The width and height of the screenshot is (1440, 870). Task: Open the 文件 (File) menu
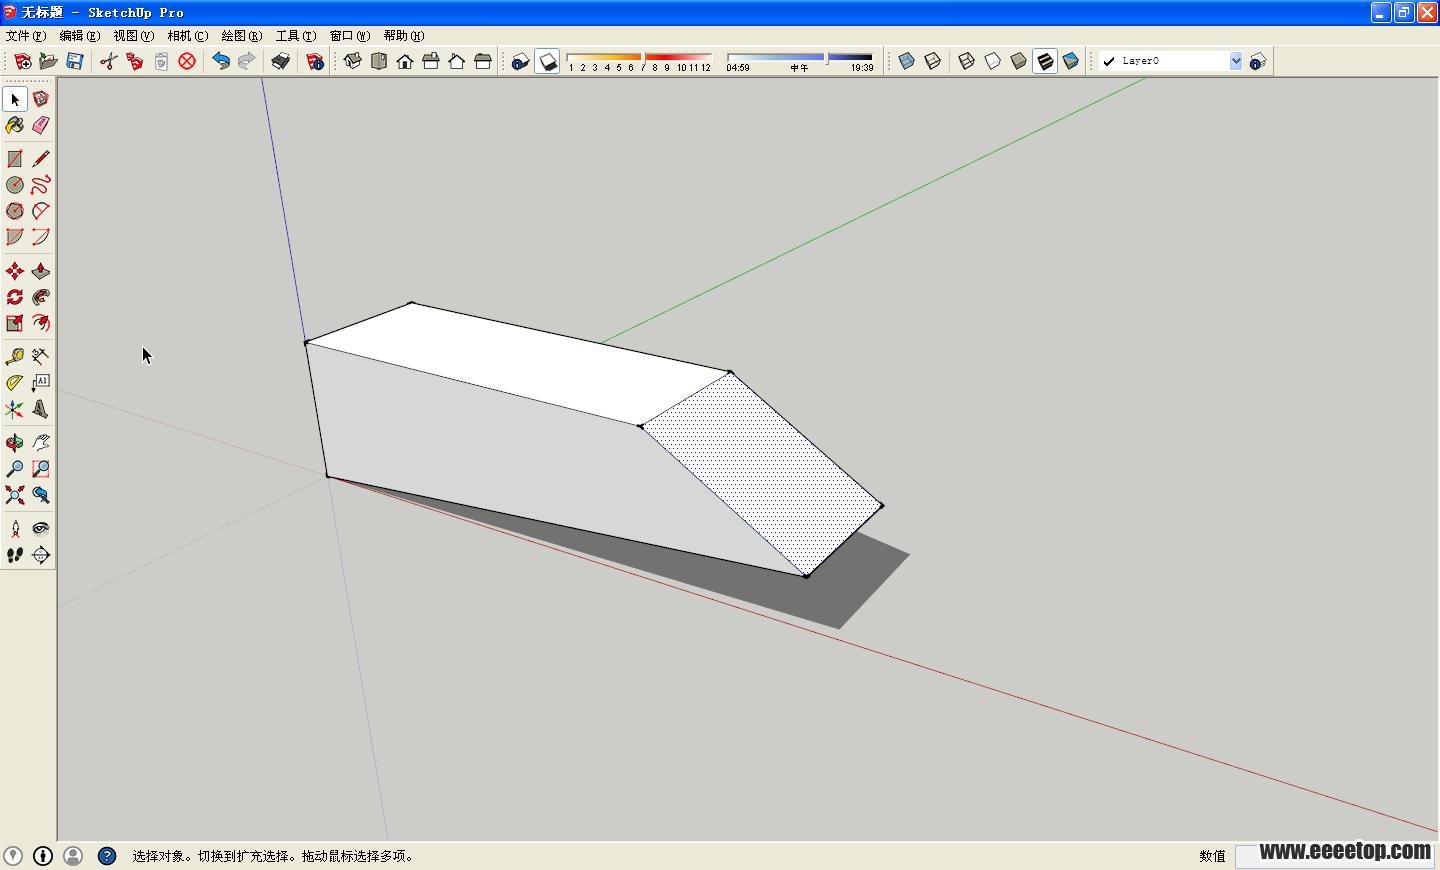pyautogui.click(x=26, y=36)
